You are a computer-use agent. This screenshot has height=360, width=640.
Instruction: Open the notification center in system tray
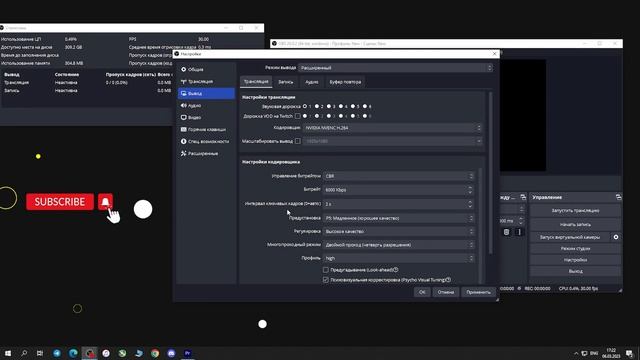(x=630, y=353)
